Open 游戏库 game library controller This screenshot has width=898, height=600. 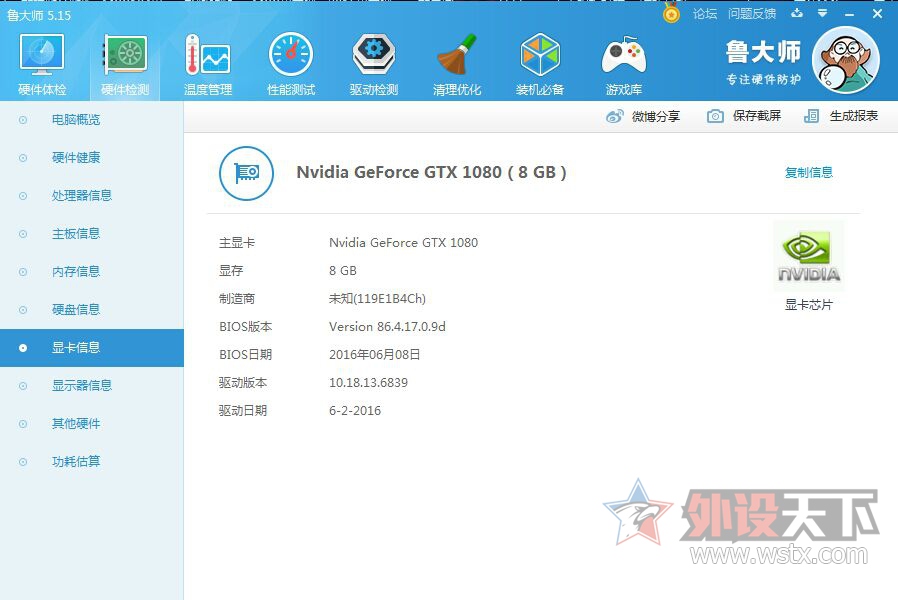coord(624,64)
